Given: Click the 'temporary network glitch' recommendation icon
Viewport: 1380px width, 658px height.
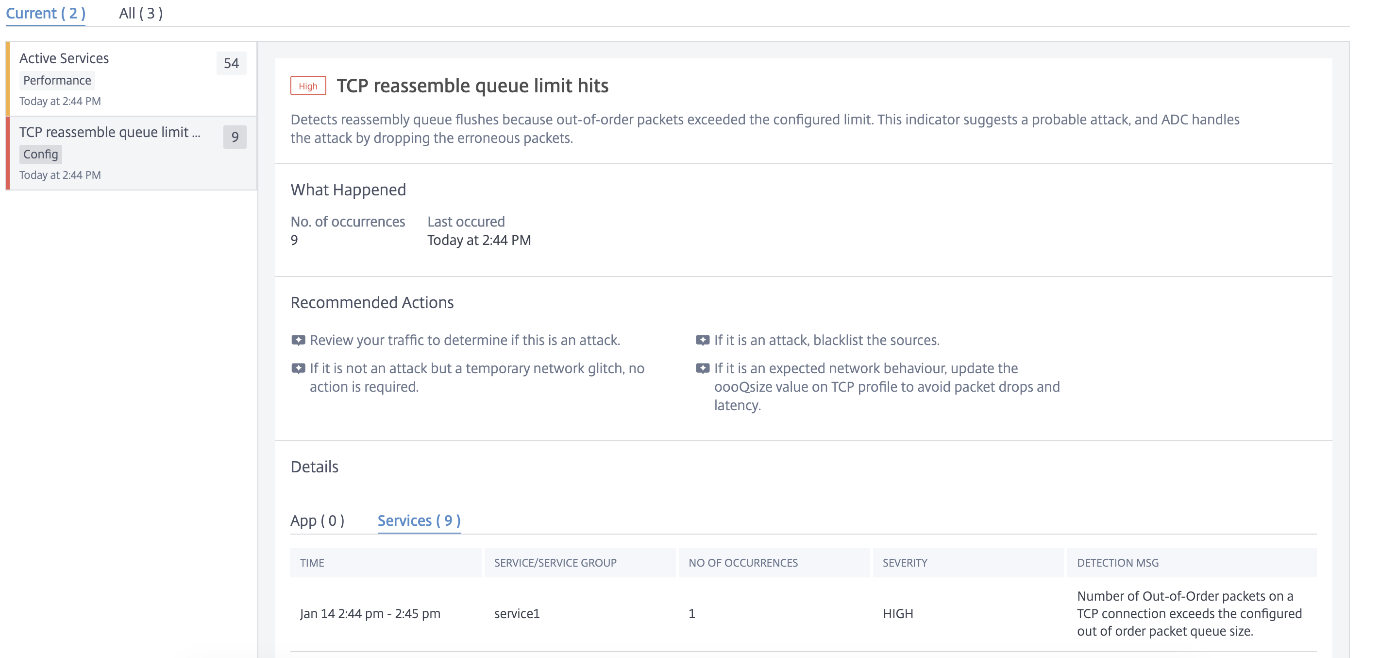Looking at the screenshot, I should click(298, 368).
